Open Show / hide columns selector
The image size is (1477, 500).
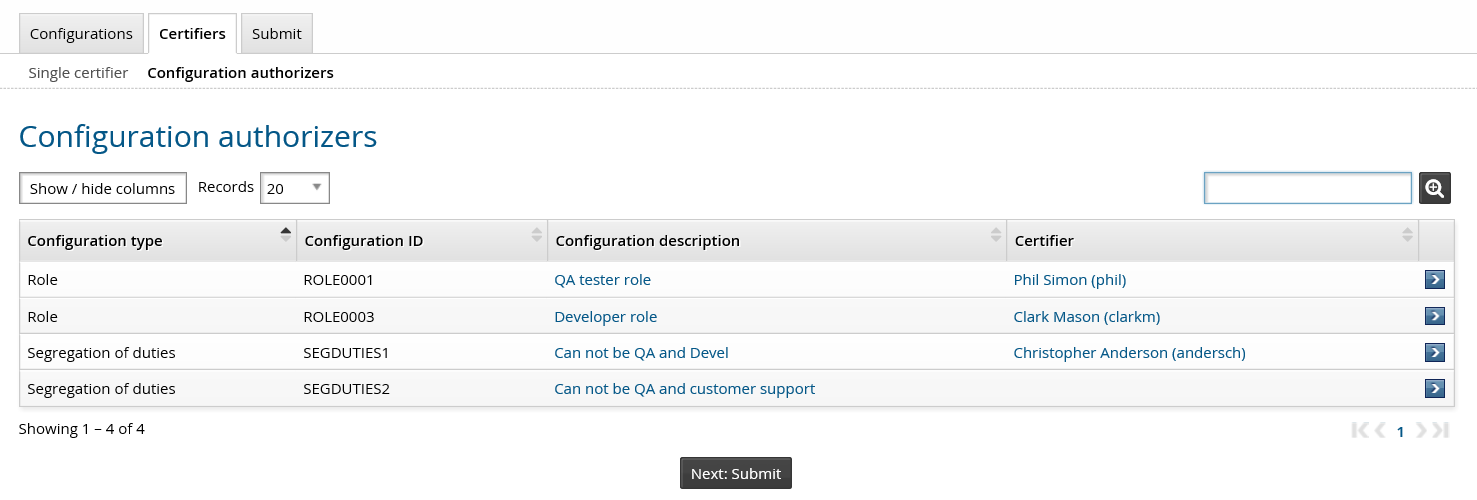[x=103, y=188]
